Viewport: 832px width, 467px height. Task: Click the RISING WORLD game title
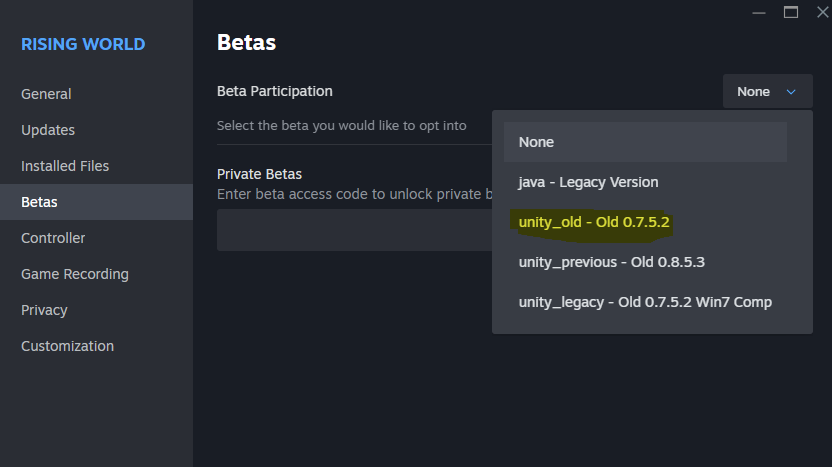pyautogui.click(x=83, y=44)
